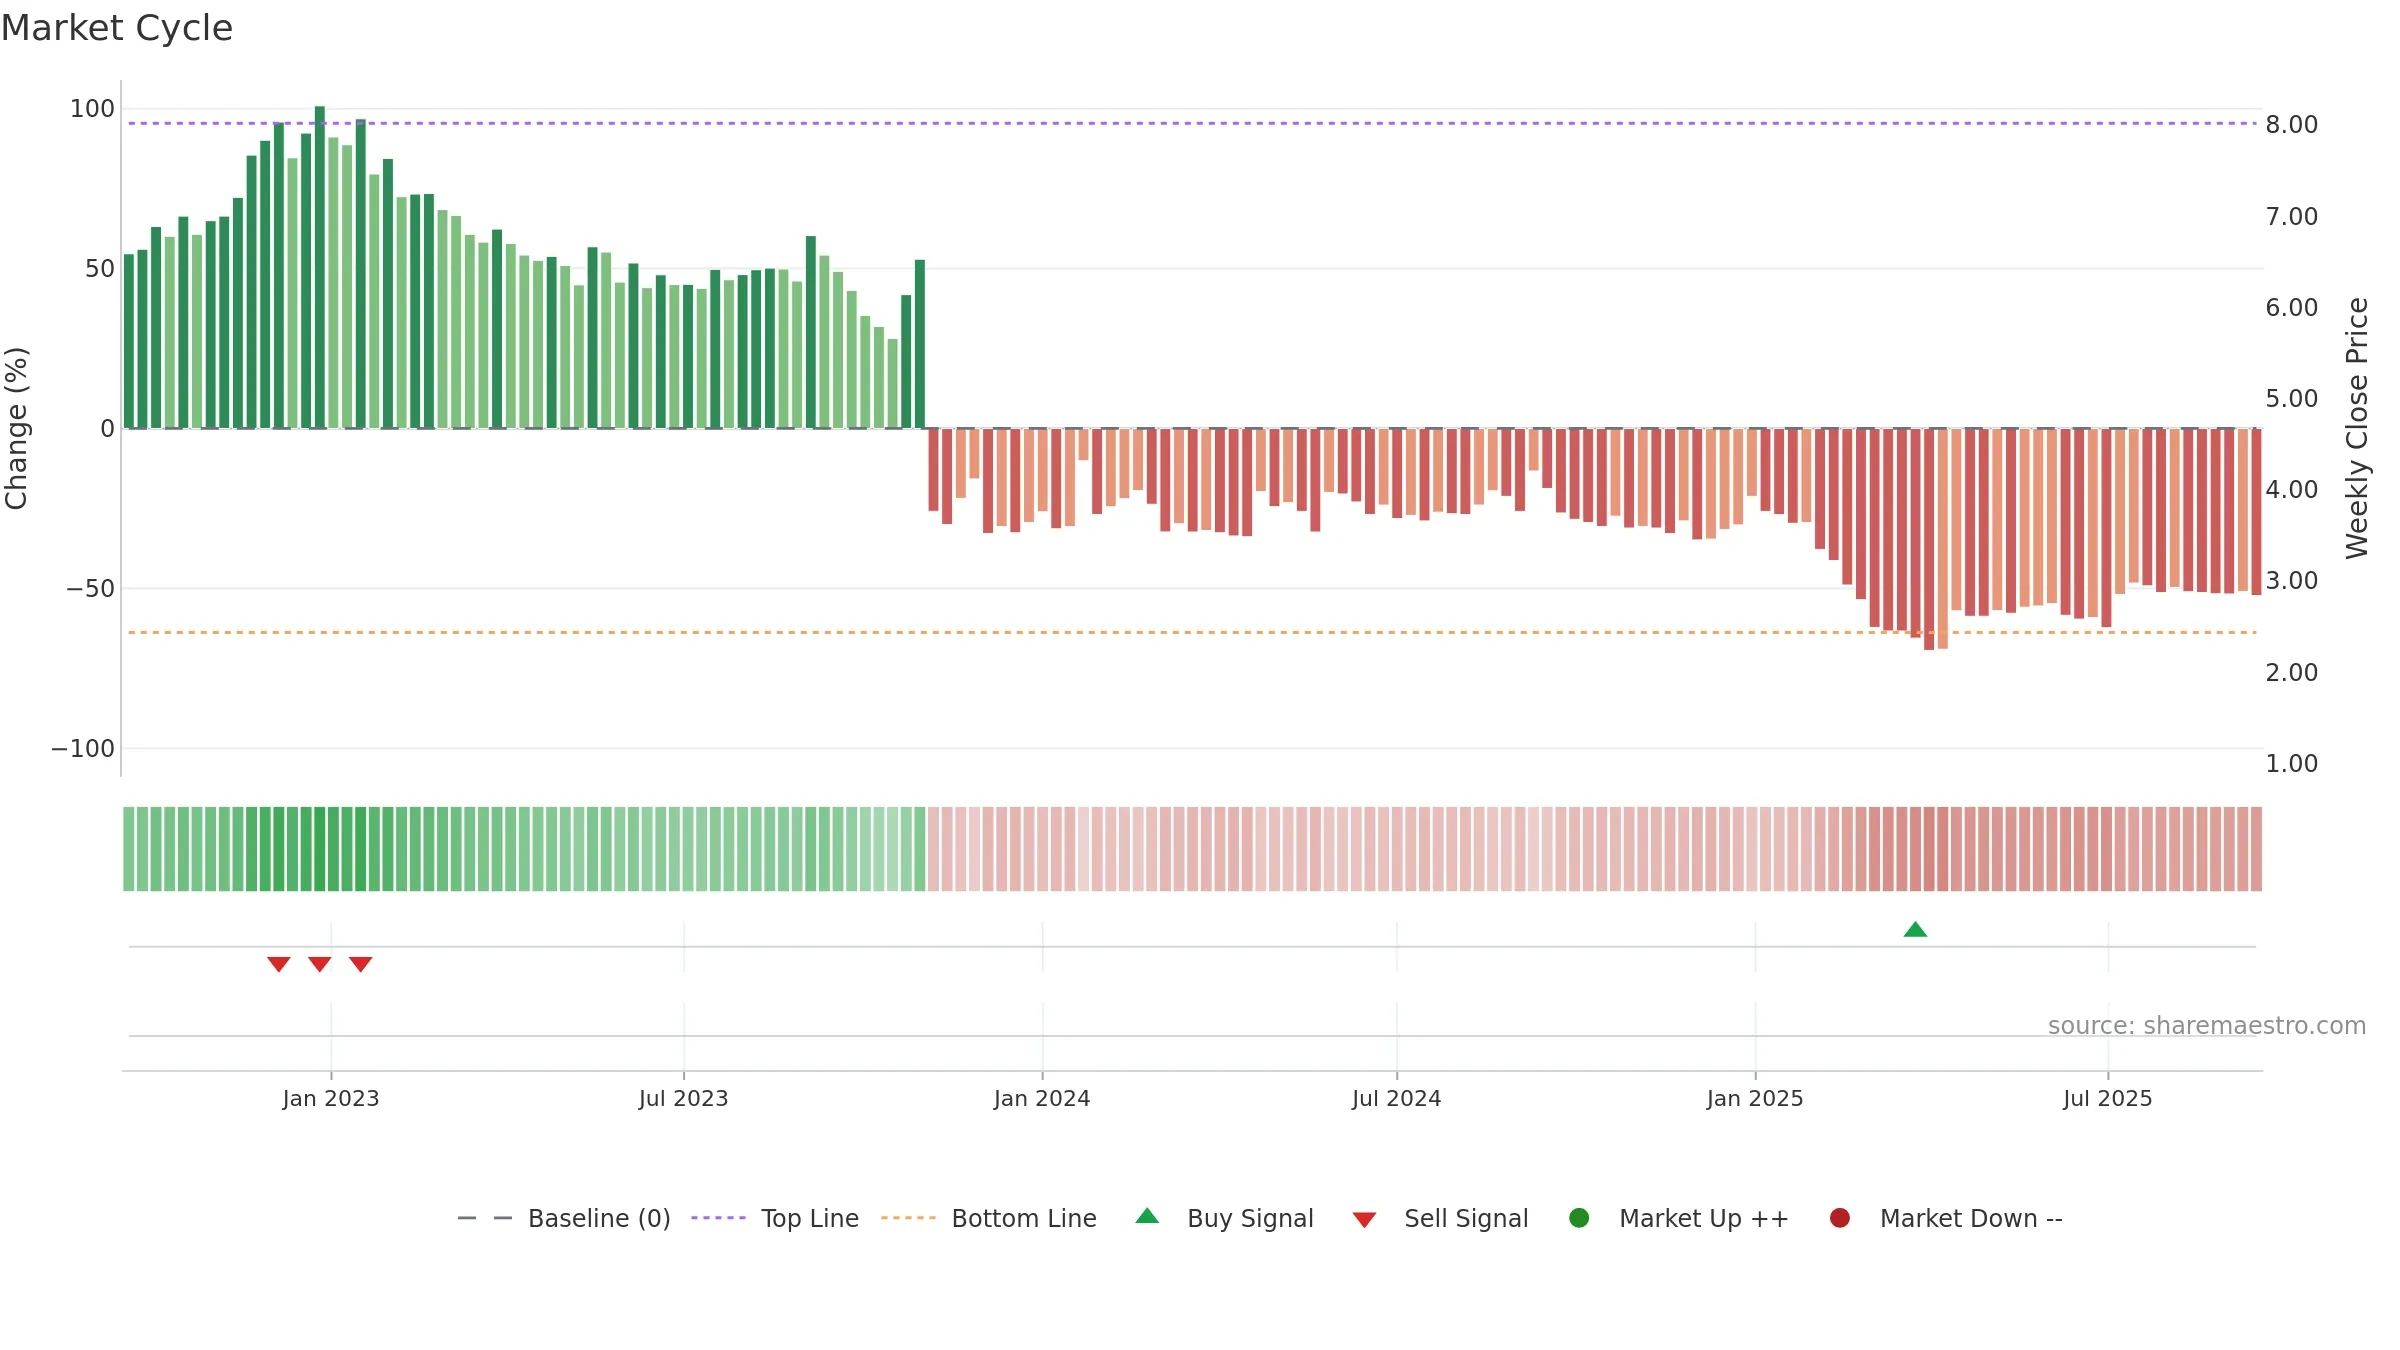
Task: Click the Market Cycle chart title
Action: click(117, 28)
